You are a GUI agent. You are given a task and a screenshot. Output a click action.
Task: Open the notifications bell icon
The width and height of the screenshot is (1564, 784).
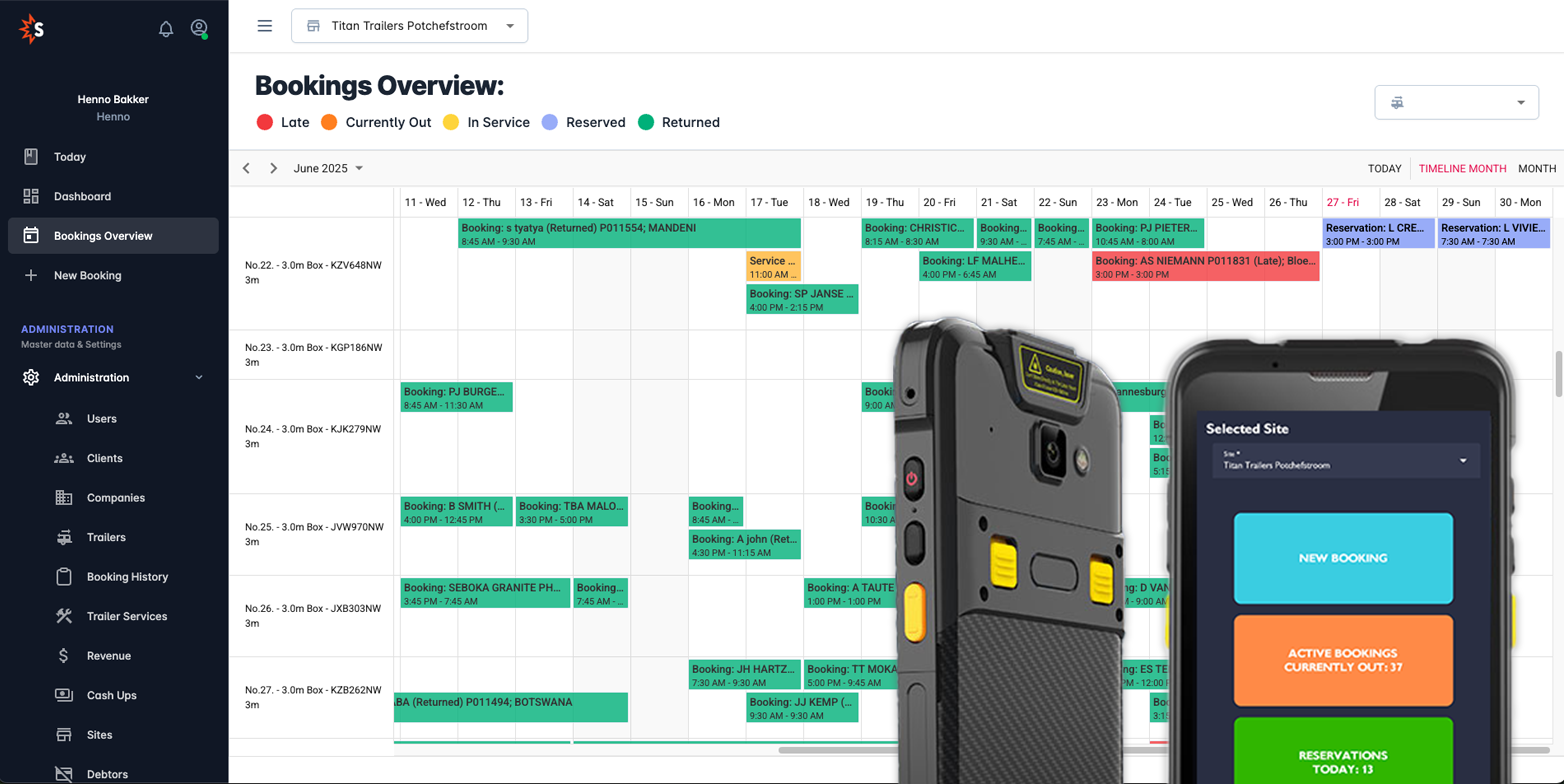(166, 28)
